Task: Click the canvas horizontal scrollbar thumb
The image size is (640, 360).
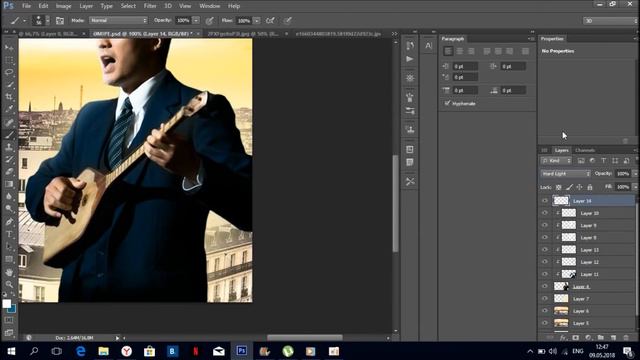Action: point(304,338)
